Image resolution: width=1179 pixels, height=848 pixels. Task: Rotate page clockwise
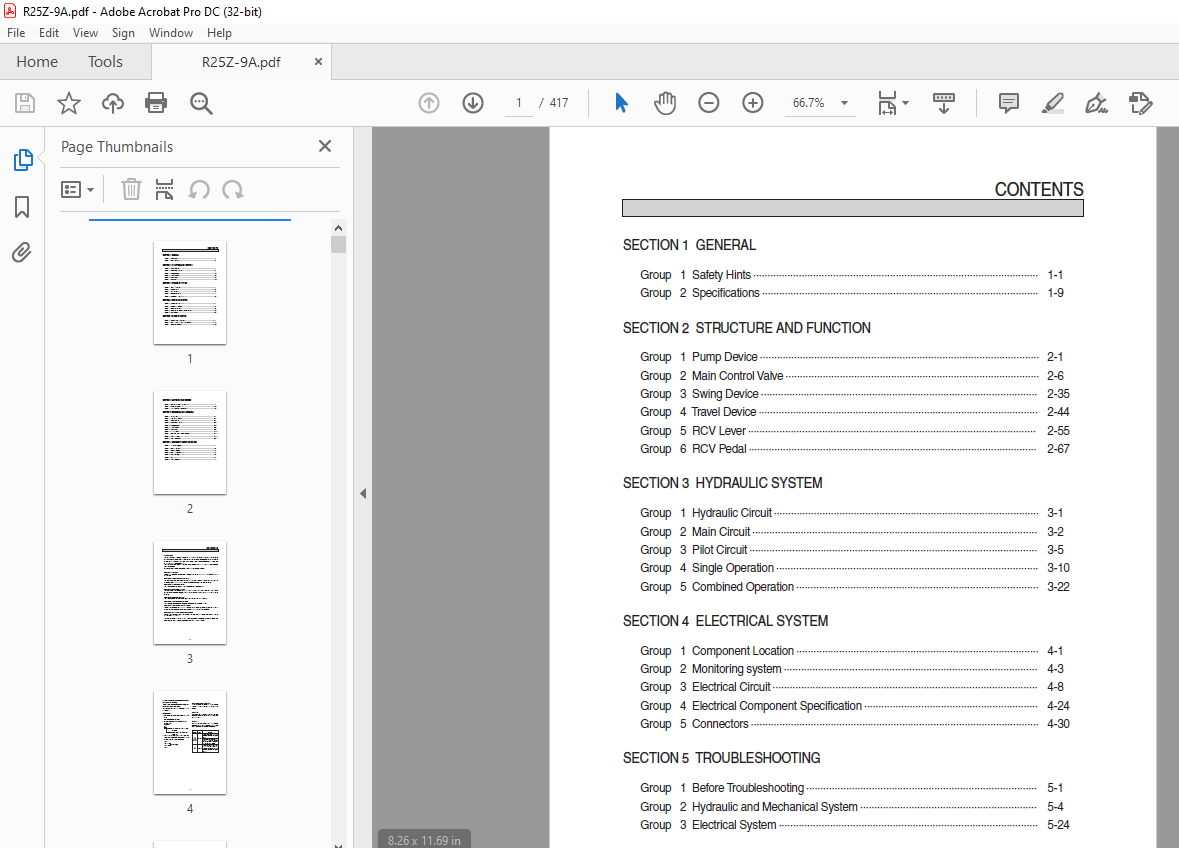coord(233,189)
